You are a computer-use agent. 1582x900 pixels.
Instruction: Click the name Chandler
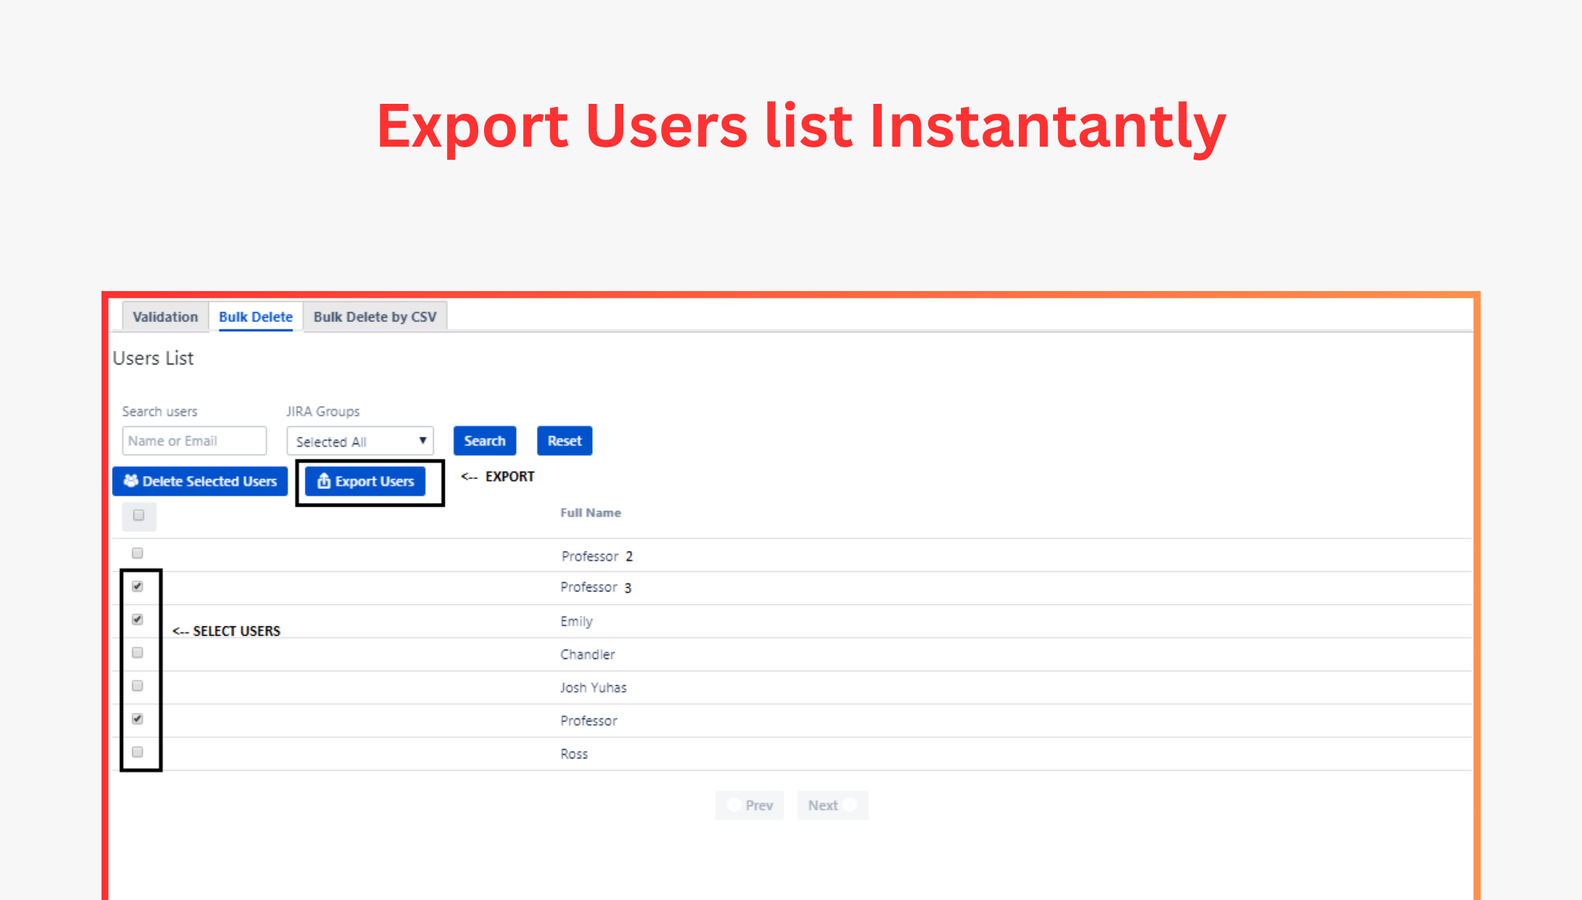point(587,654)
